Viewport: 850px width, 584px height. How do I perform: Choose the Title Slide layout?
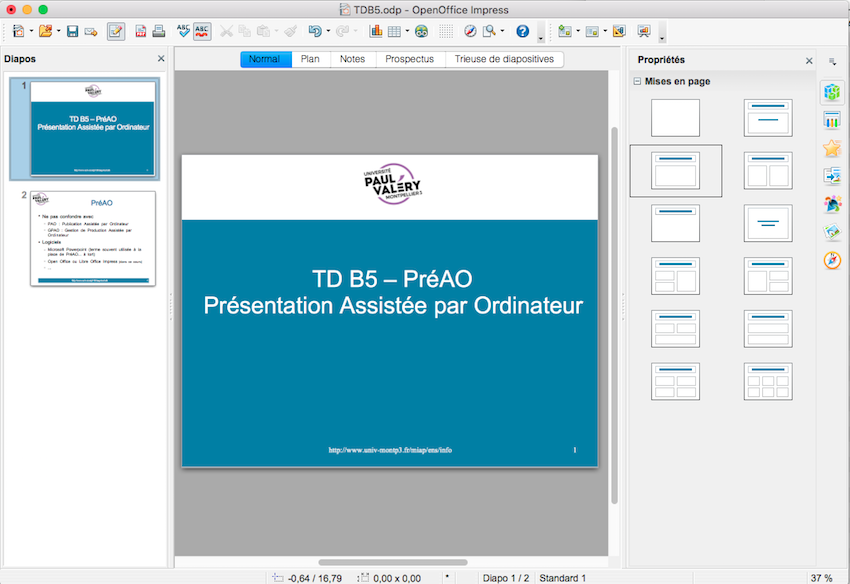pos(768,118)
